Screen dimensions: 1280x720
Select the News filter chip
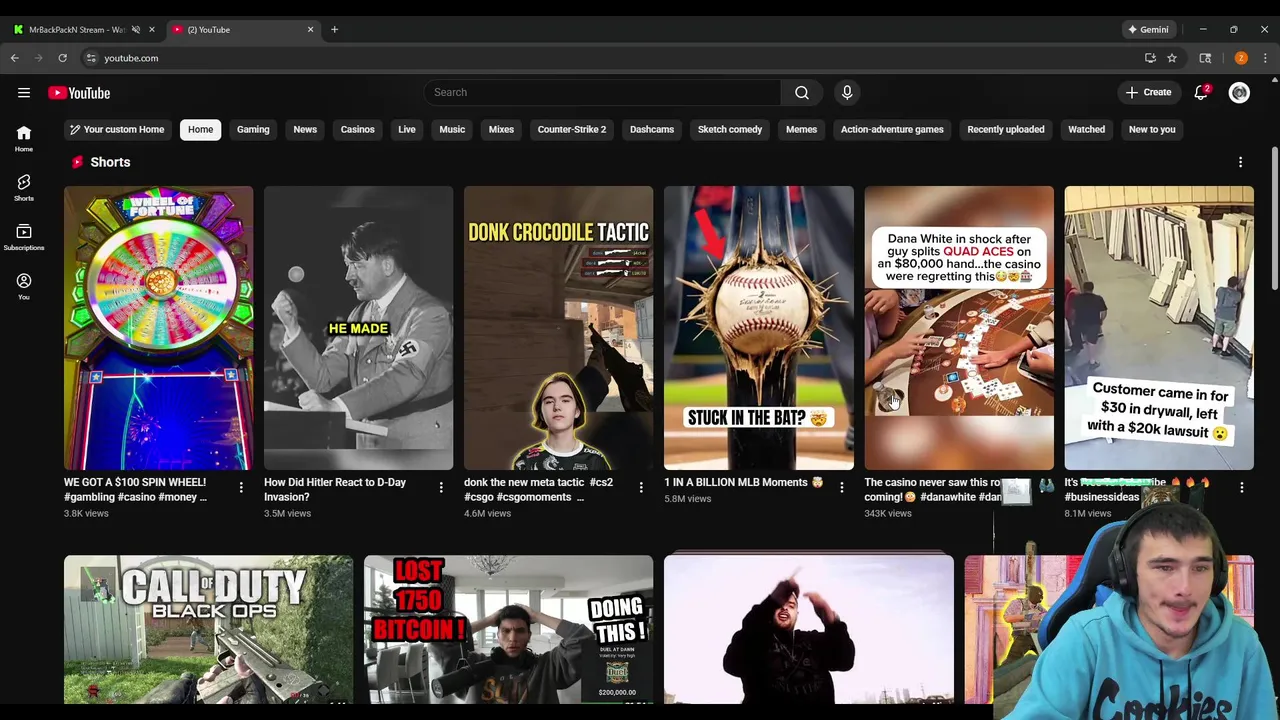(305, 129)
